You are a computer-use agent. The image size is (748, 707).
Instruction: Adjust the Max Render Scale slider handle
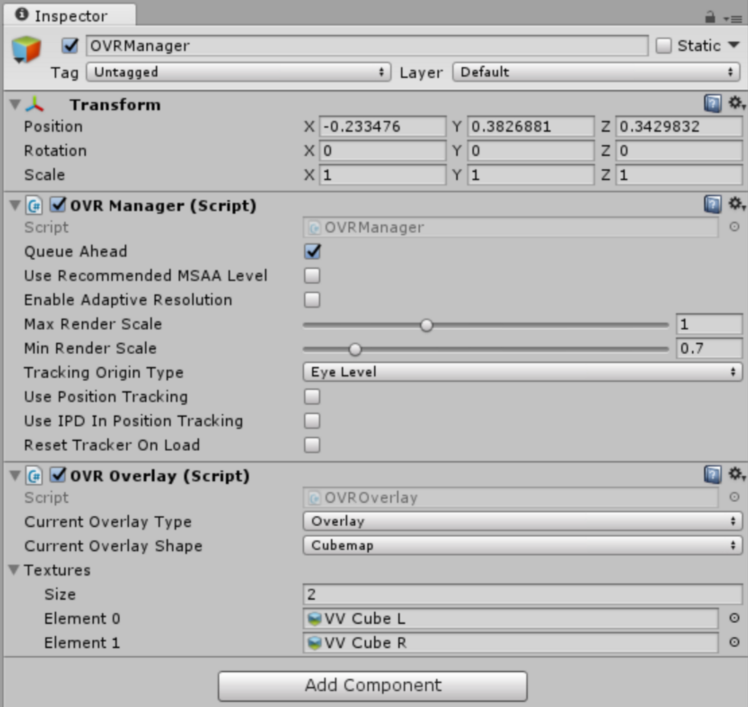click(426, 325)
